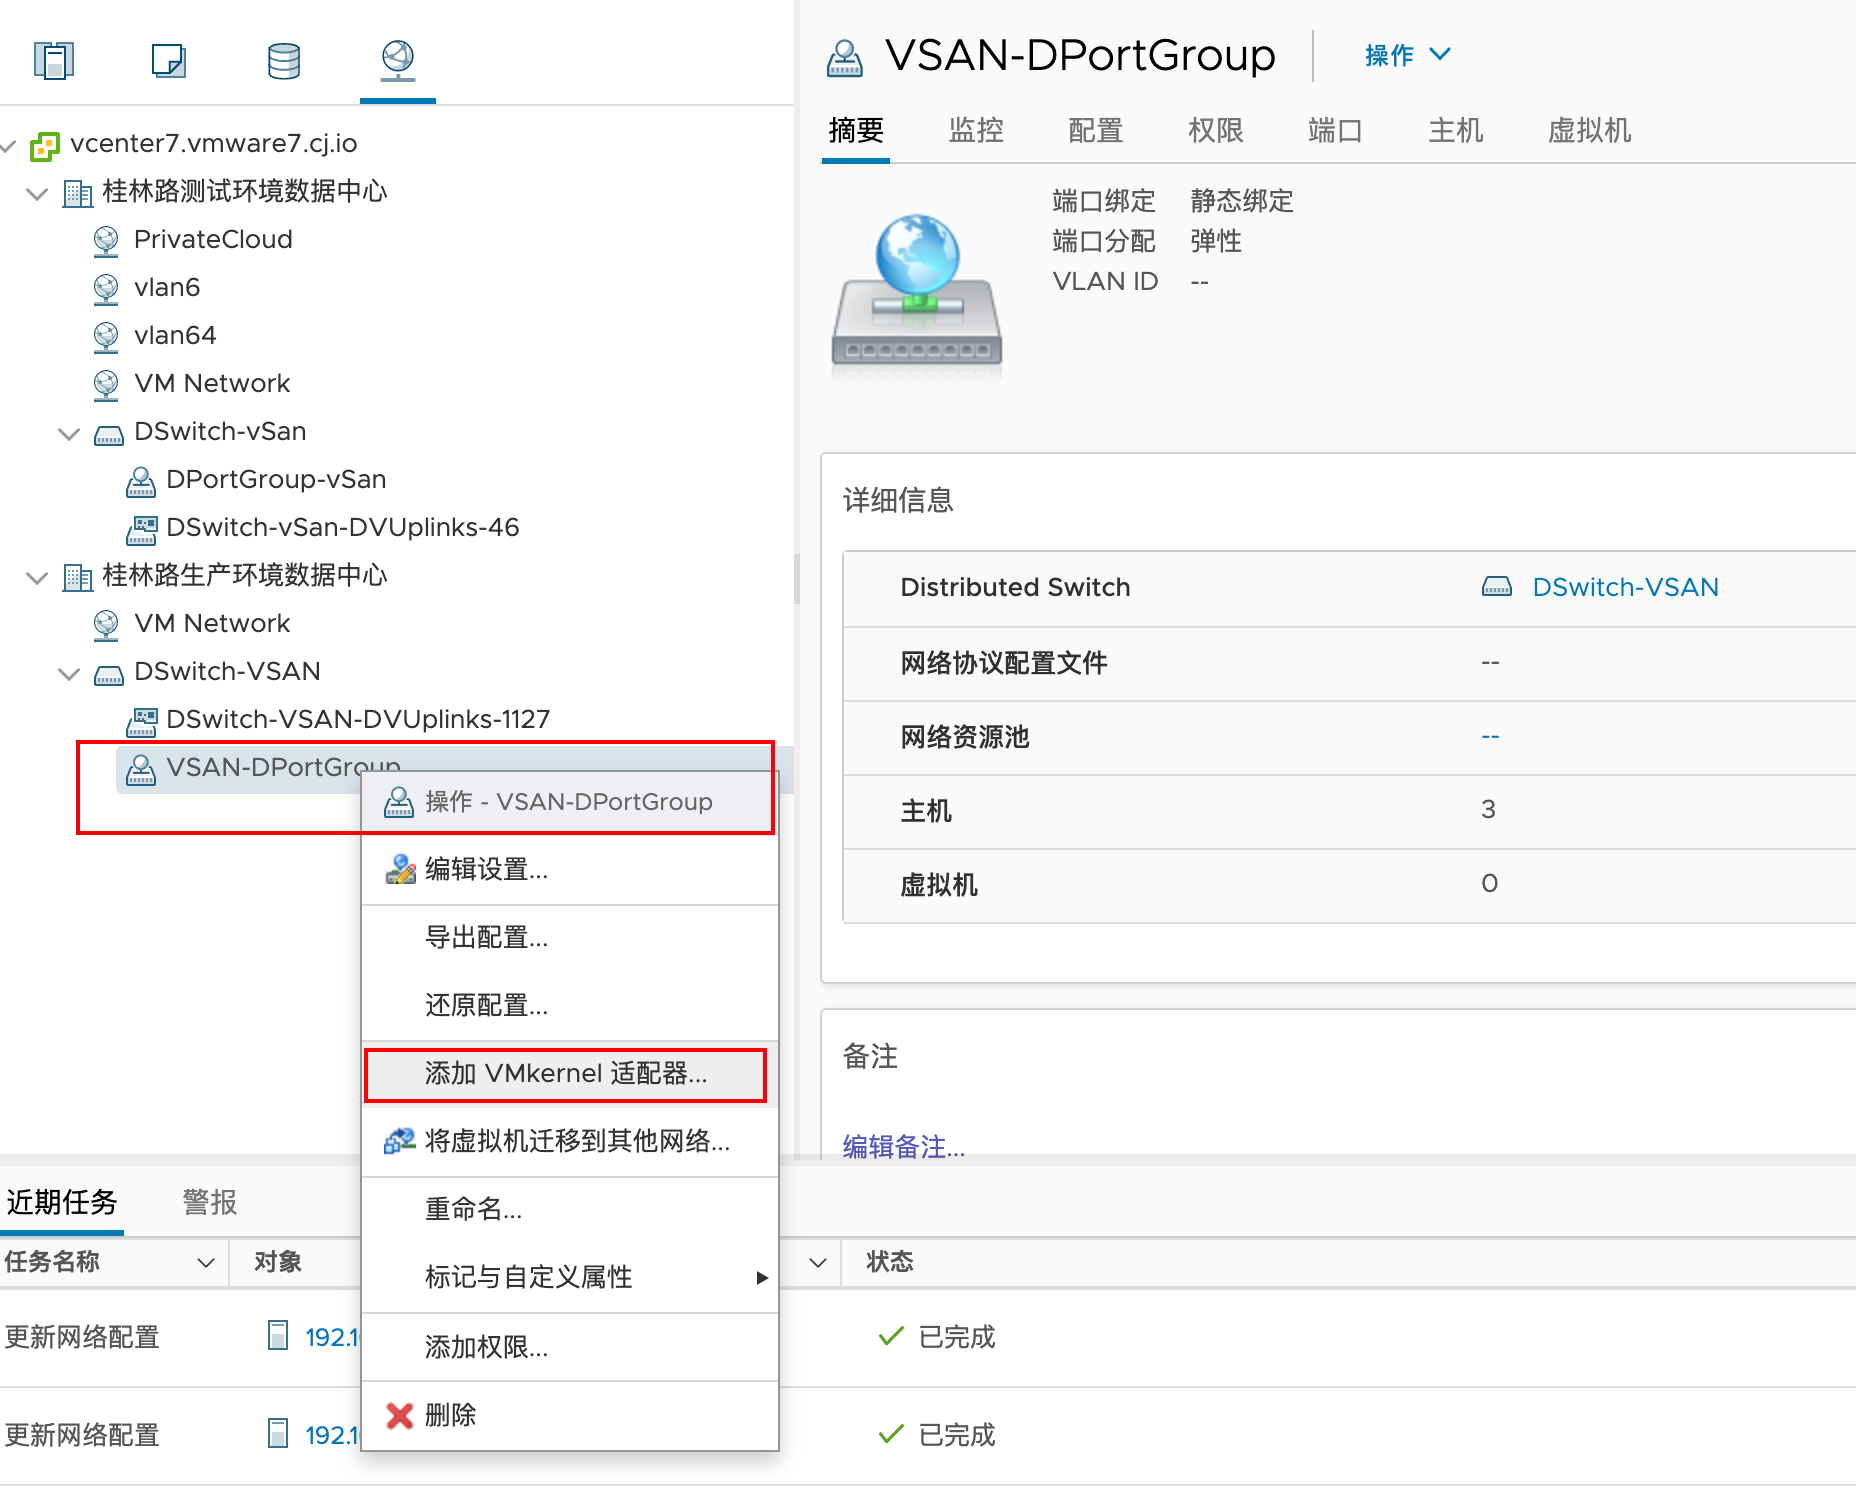
Task: Switch to the 虚拟机 tab
Action: click(1590, 131)
